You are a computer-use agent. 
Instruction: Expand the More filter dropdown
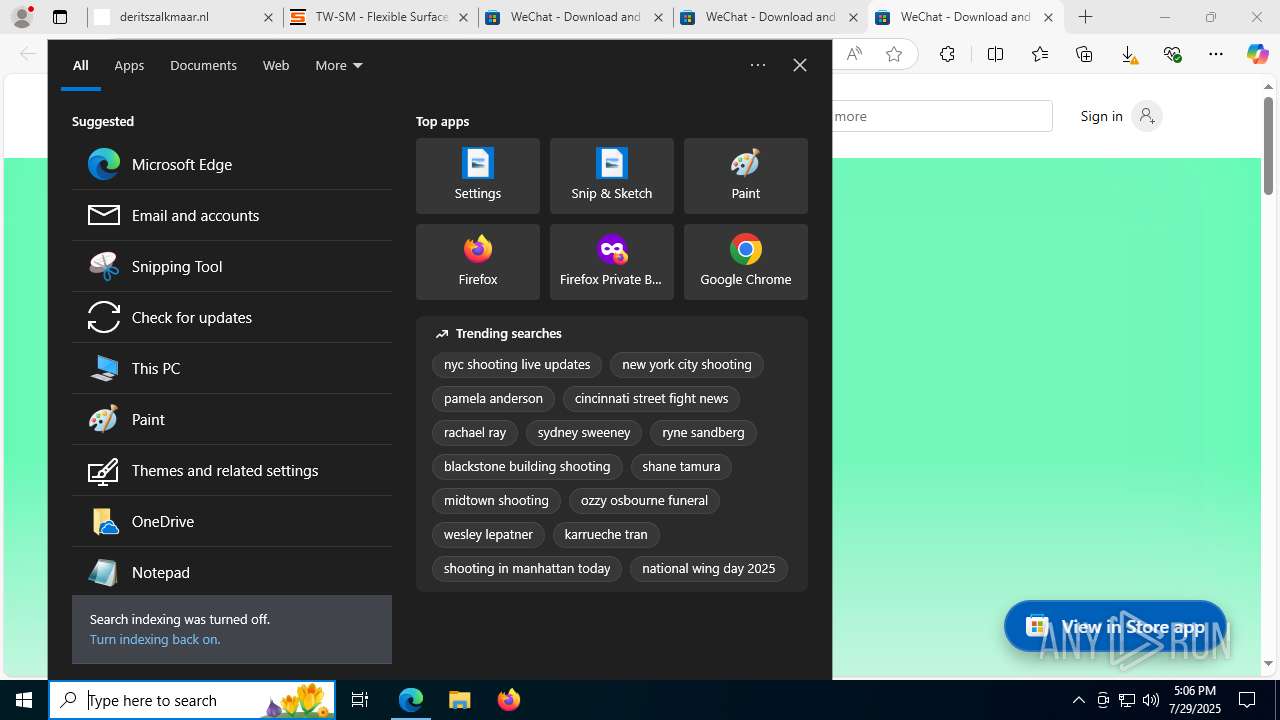pyautogui.click(x=339, y=65)
